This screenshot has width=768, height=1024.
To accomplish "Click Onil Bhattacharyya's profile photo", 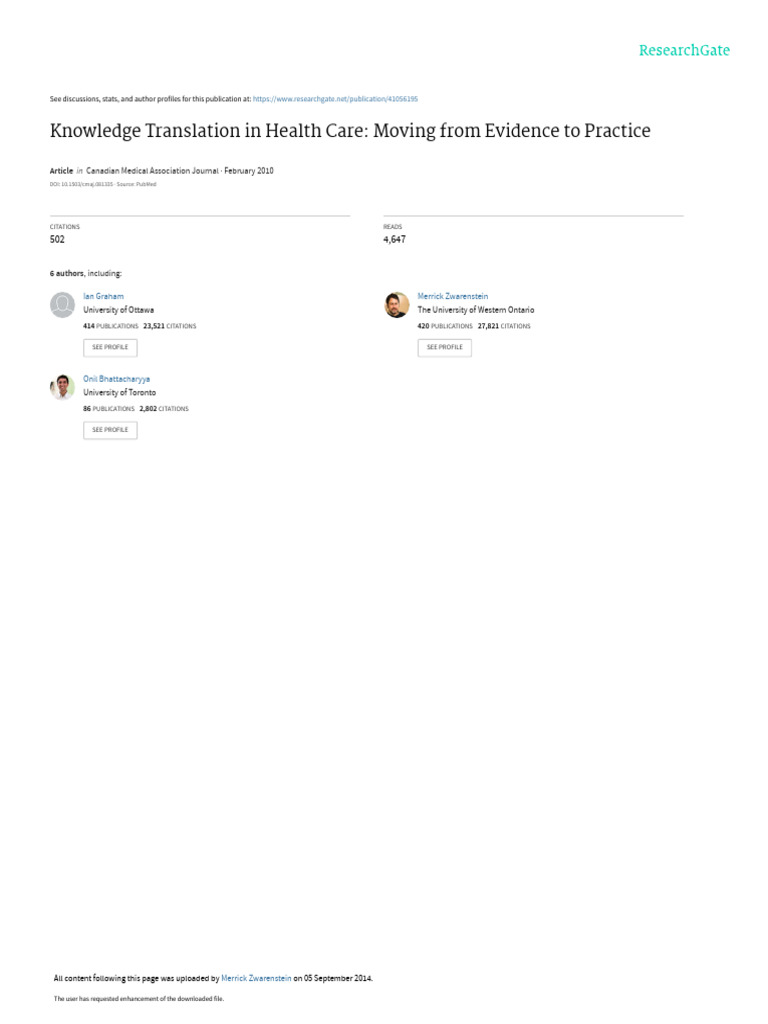I will (x=63, y=387).
